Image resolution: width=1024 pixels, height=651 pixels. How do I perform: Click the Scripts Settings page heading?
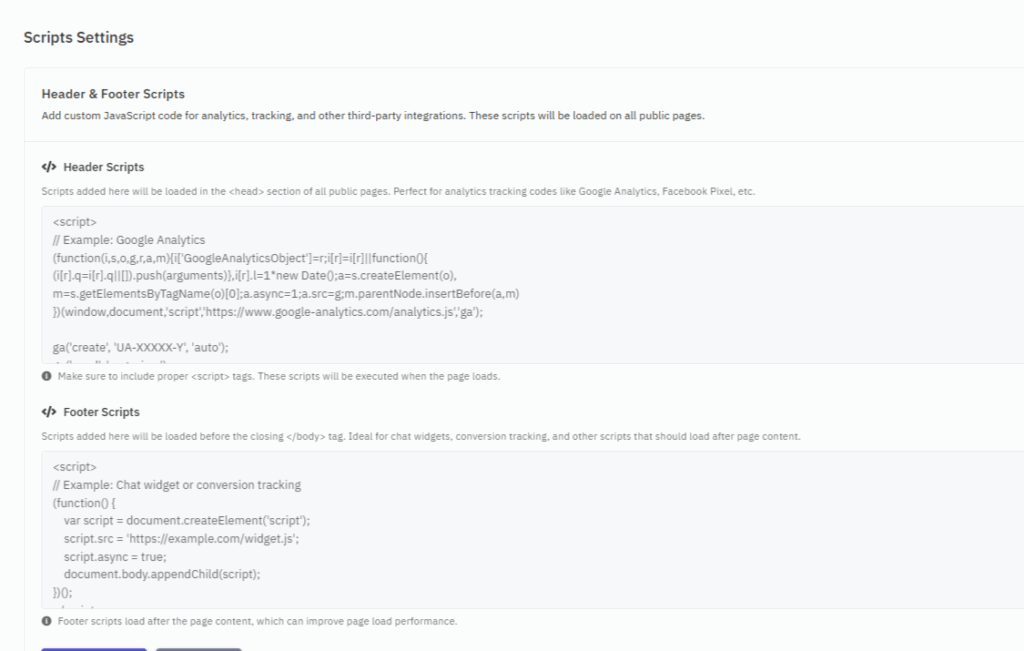pyautogui.click(x=79, y=38)
